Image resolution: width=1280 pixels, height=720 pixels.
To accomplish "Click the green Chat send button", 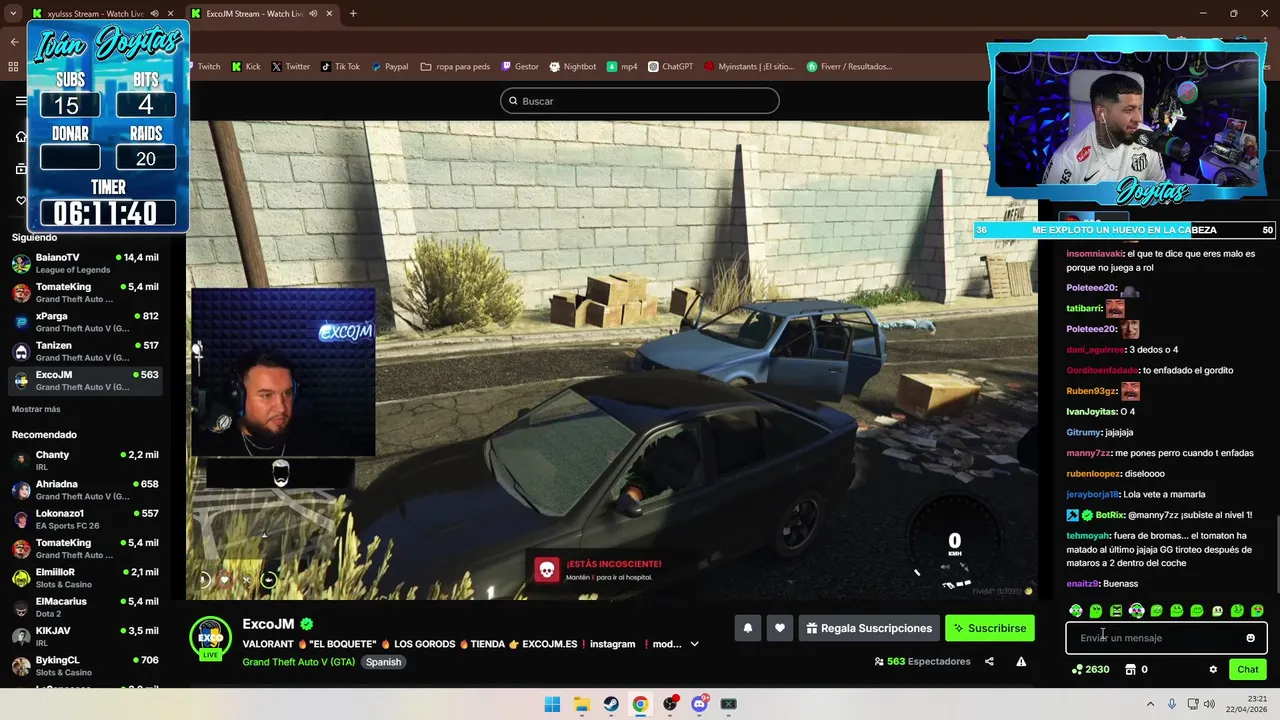I will (1248, 669).
